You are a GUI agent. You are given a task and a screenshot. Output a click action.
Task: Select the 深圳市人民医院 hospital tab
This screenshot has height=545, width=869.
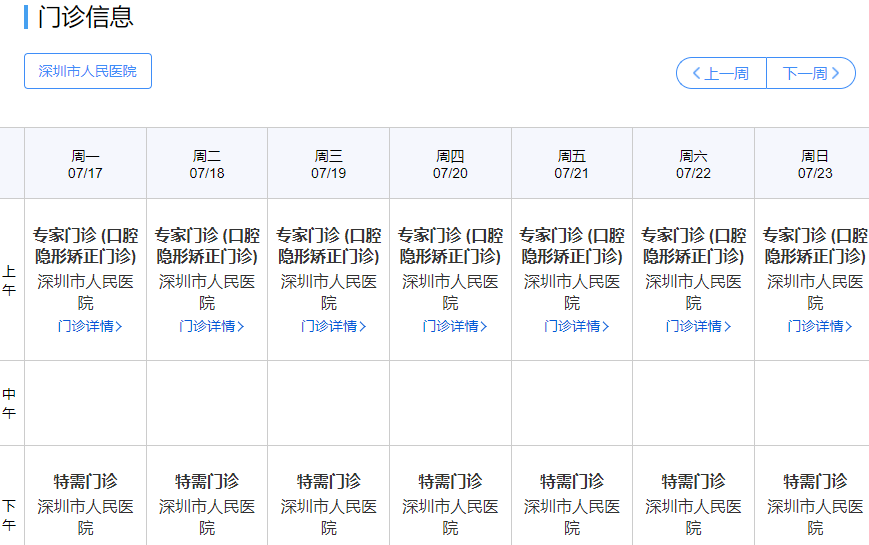[x=88, y=71]
